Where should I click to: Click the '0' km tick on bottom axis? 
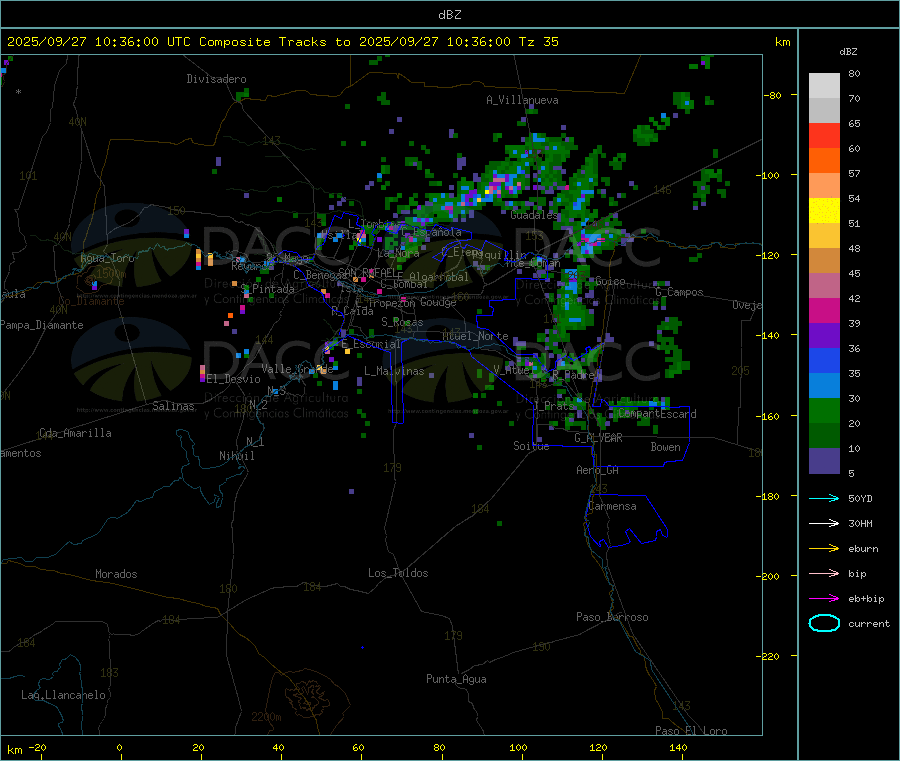click(x=119, y=747)
